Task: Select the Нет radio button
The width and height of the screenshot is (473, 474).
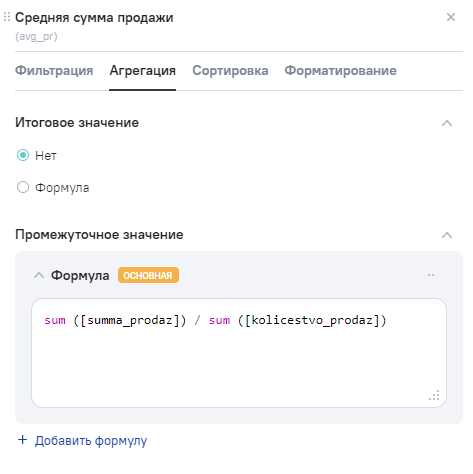Action: pos(23,155)
